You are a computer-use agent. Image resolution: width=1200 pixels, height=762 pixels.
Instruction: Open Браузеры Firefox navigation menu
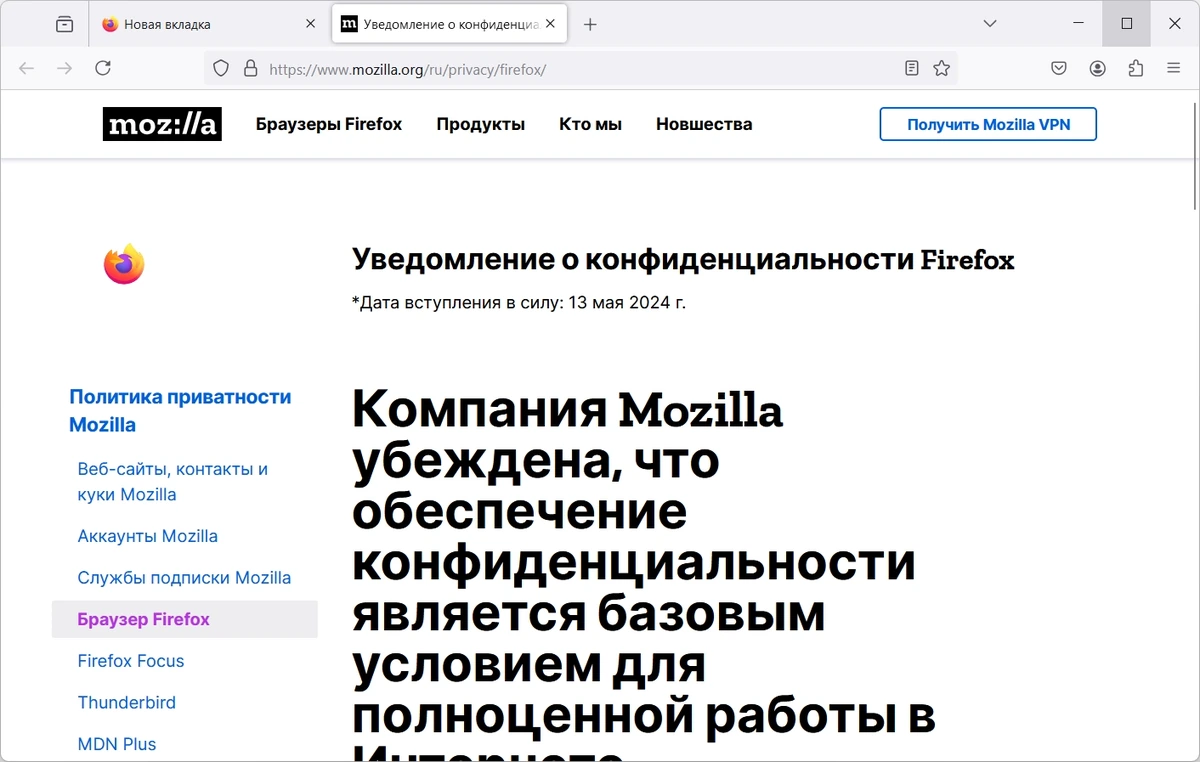pyautogui.click(x=329, y=124)
